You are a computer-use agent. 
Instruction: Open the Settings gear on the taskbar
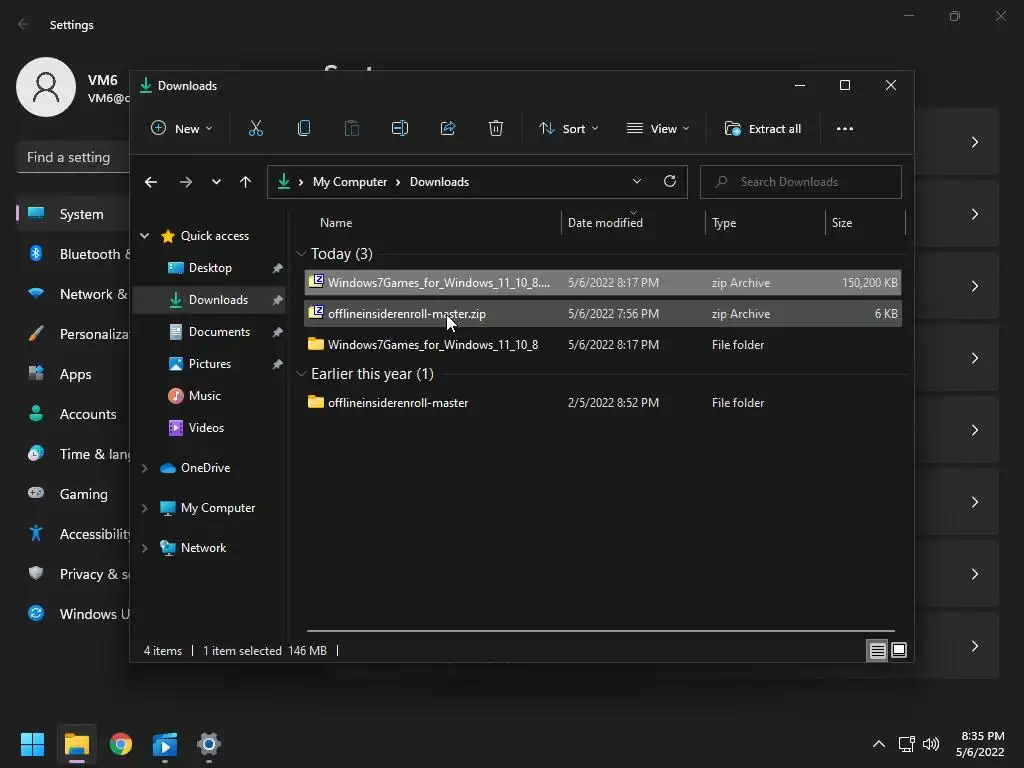pos(209,744)
